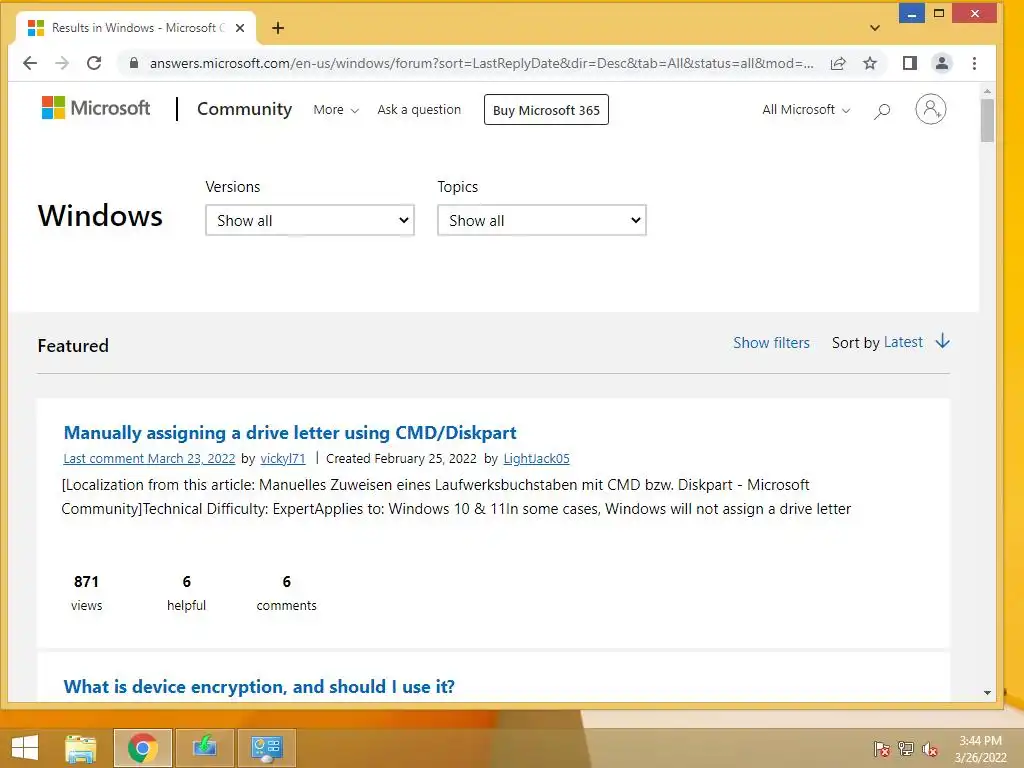
Task: Open Last comment March 23, 2022 link
Action: point(149,458)
